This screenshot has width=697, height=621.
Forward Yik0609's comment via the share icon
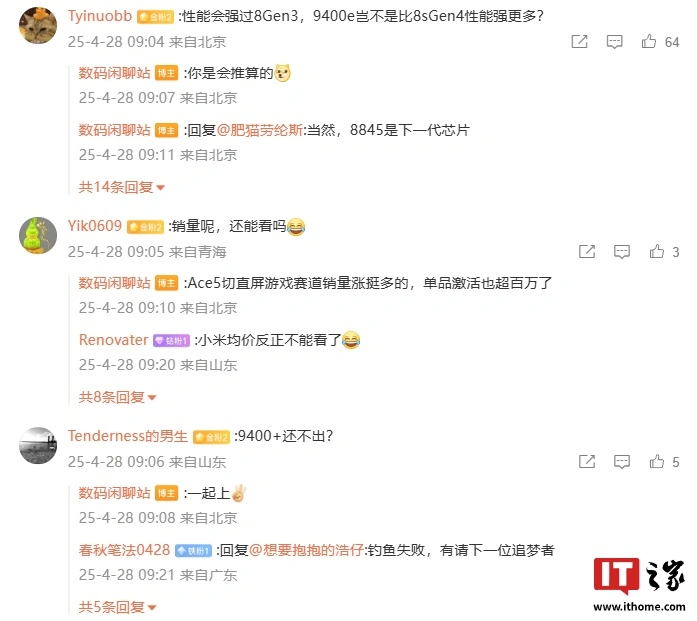587,252
